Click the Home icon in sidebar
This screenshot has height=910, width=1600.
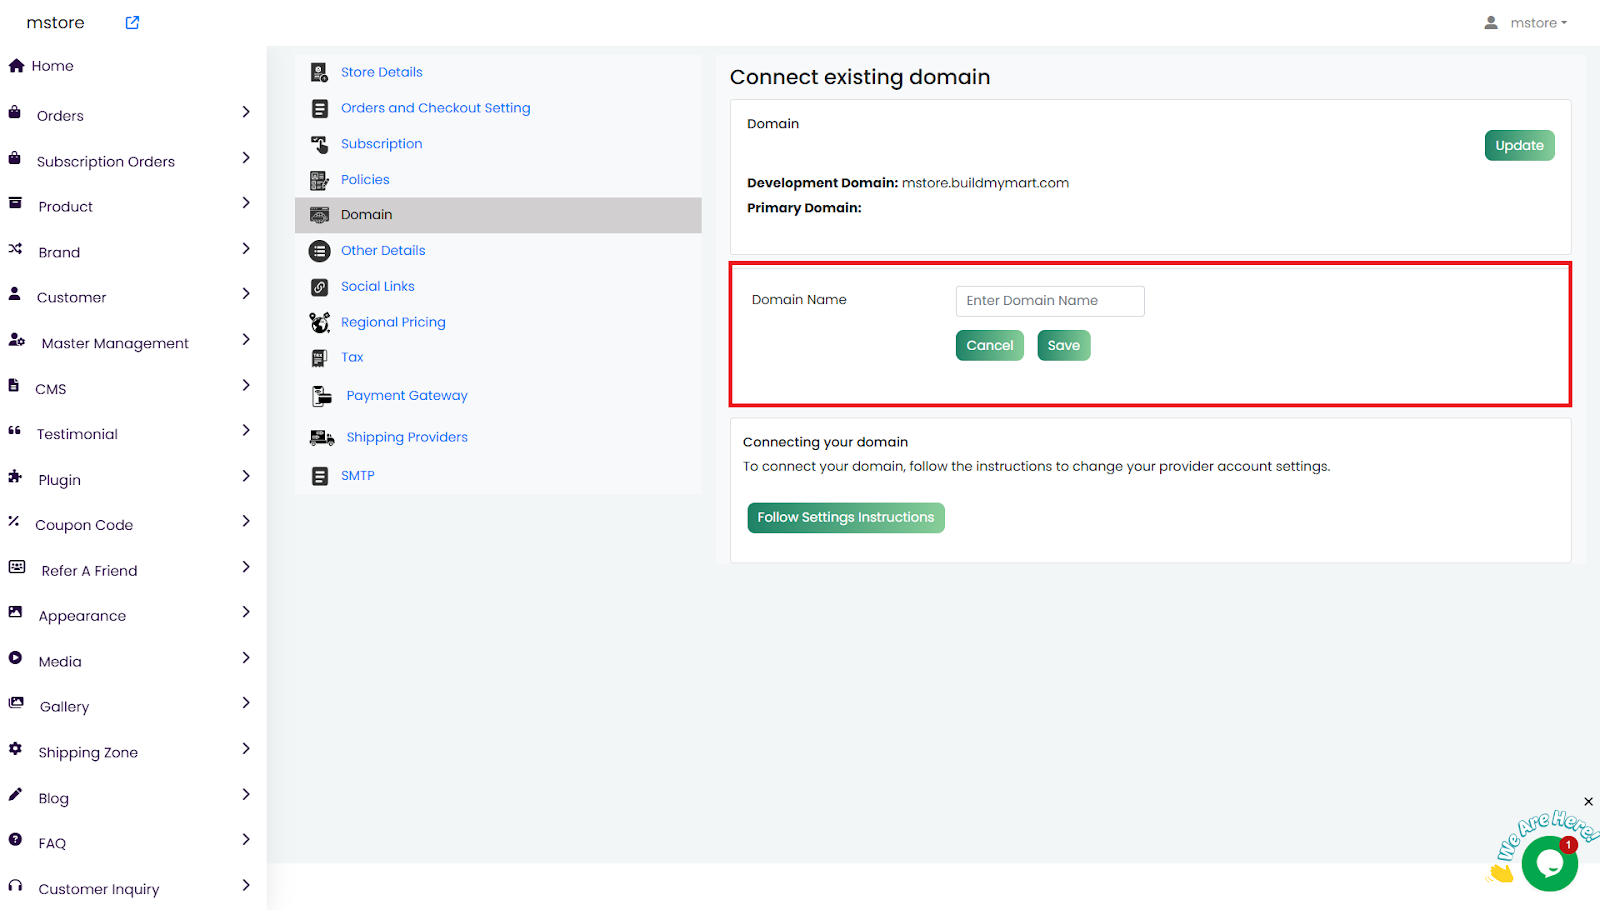pos(16,66)
